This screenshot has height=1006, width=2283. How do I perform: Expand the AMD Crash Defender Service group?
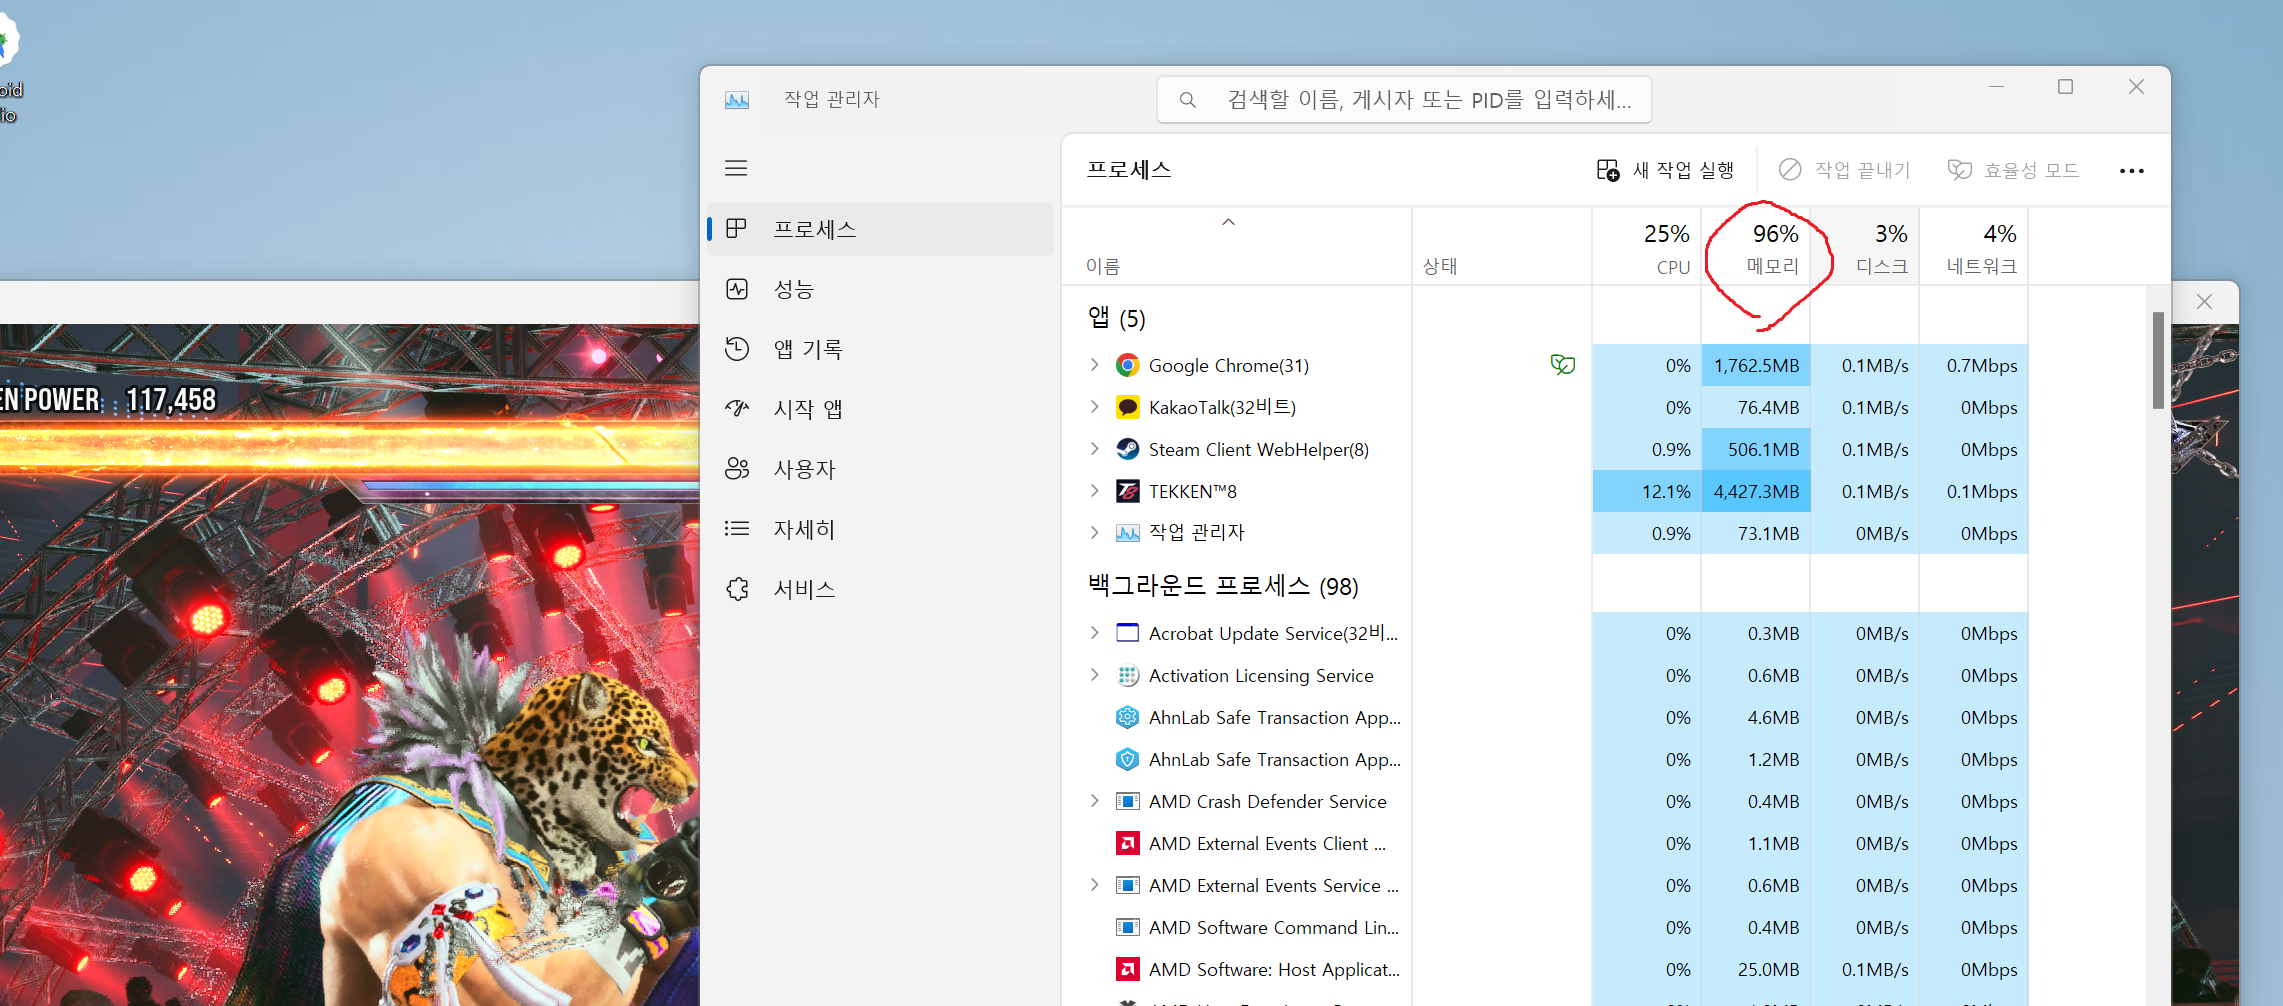[1094, 801]
